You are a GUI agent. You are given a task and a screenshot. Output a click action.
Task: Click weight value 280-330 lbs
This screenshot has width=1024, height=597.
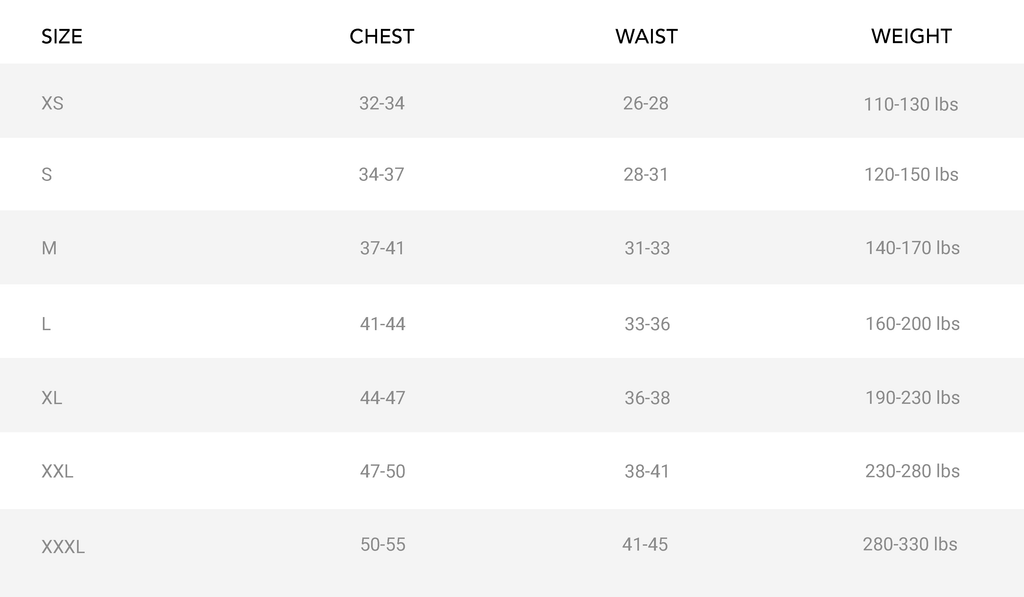pyautogui.click(x=910, y=544)
